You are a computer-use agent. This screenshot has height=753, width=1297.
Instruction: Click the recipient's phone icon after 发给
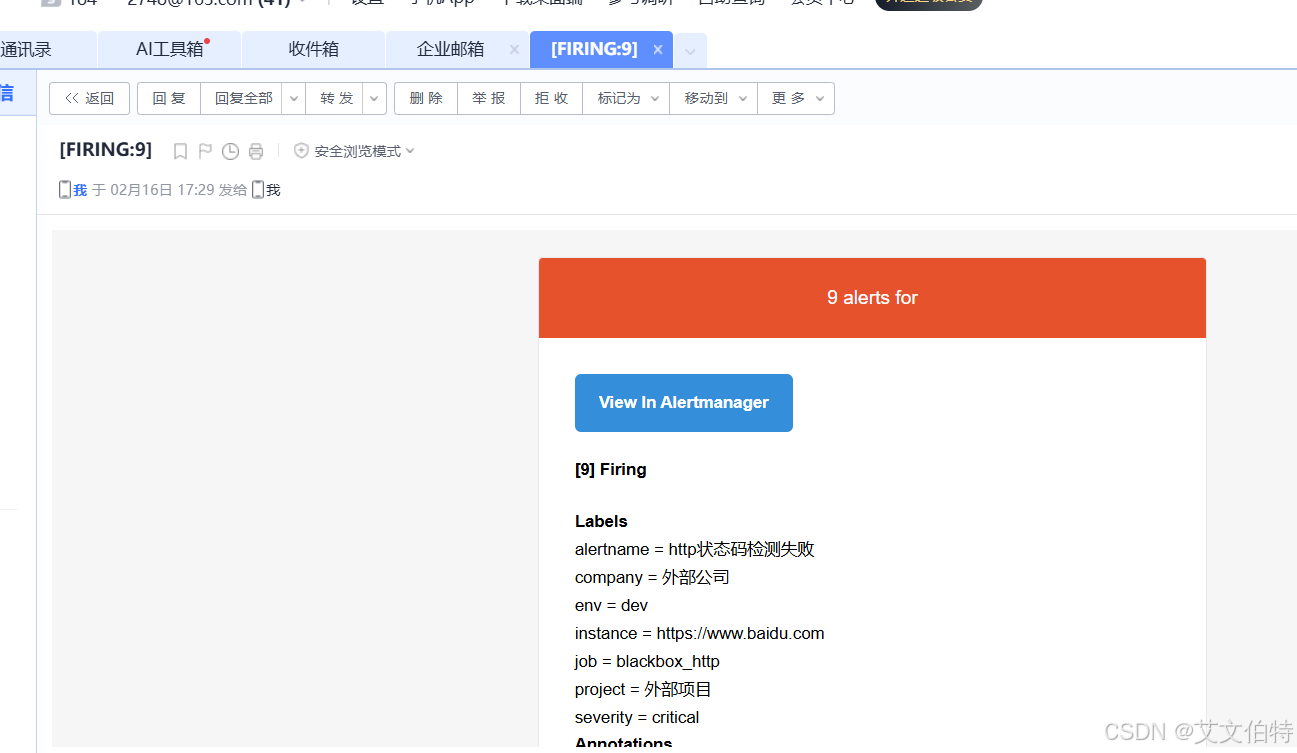(x=258, y=189)
